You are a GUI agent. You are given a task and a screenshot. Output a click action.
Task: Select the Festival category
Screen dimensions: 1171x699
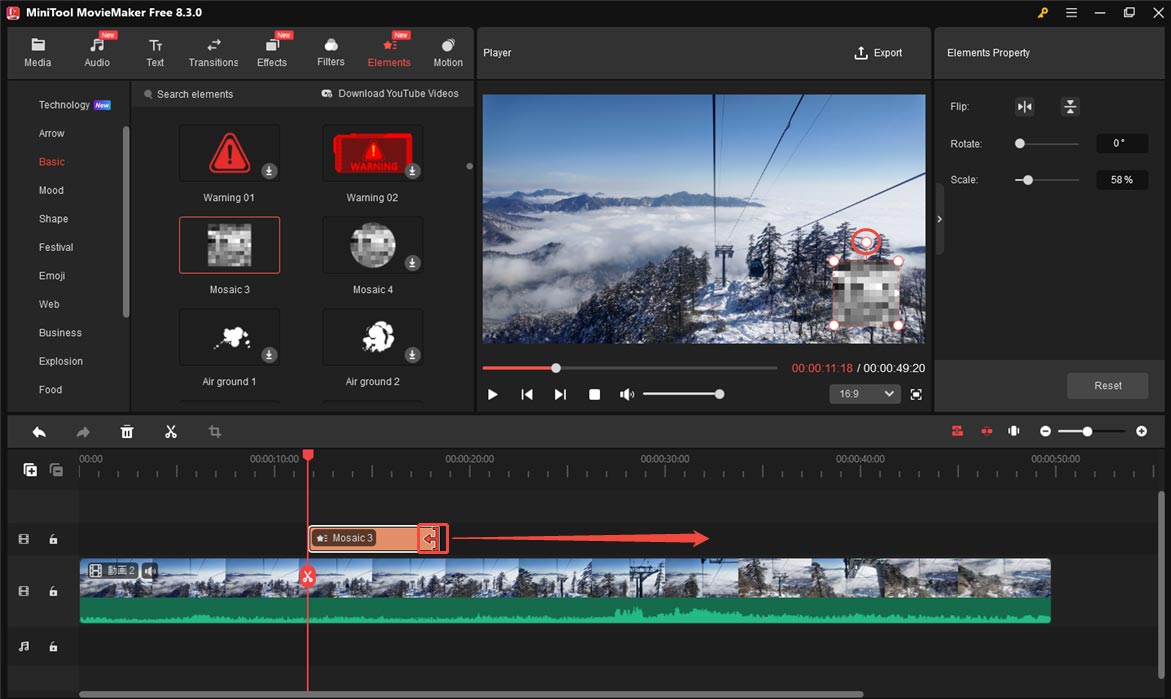click(56, 247)
